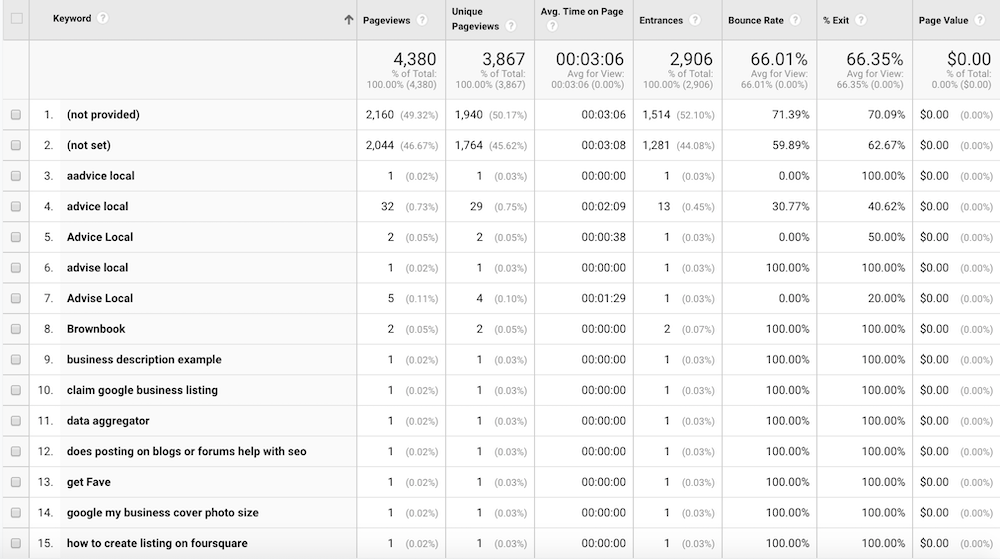Open how to create listing on foursquare
This screenshot has width=1000, height=559.
(x=158, y=543)
